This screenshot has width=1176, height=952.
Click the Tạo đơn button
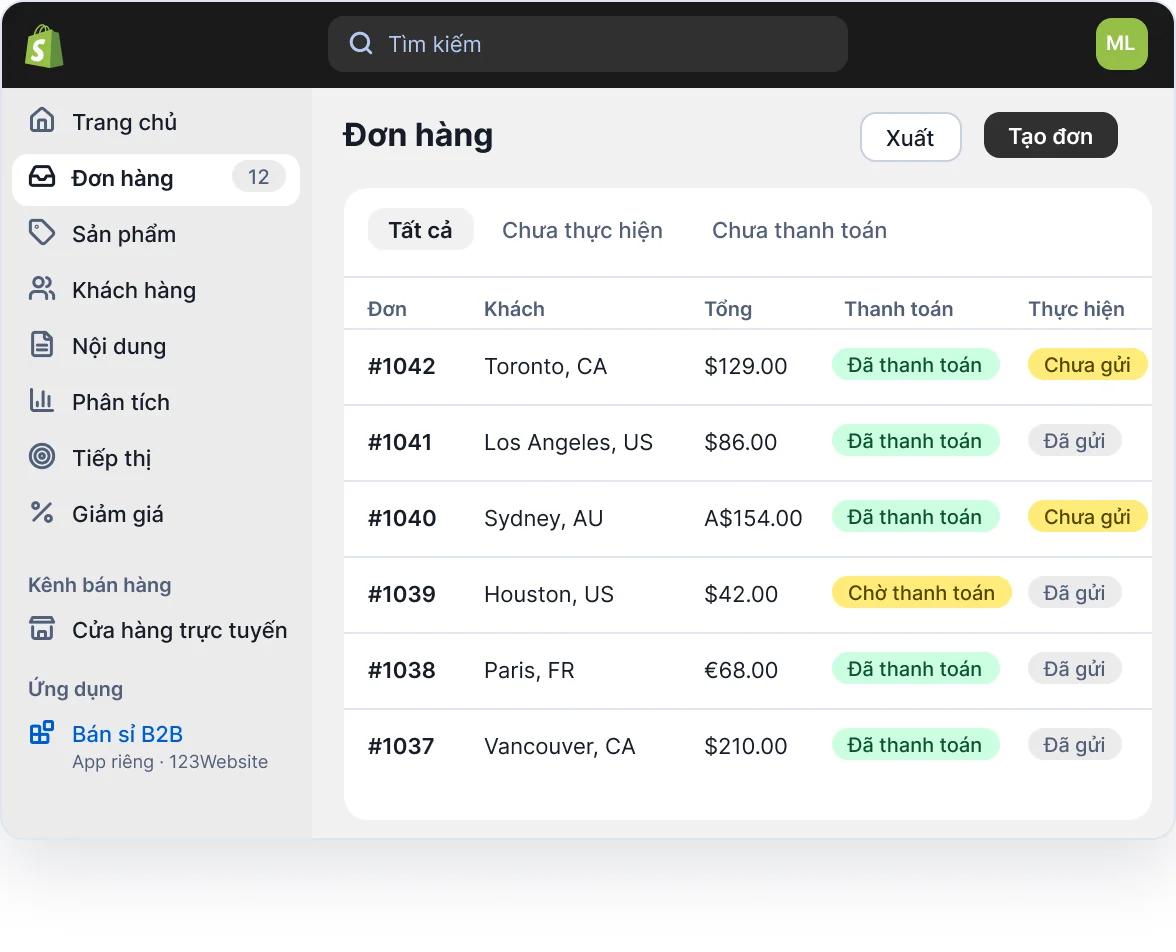pos(1051,136)
